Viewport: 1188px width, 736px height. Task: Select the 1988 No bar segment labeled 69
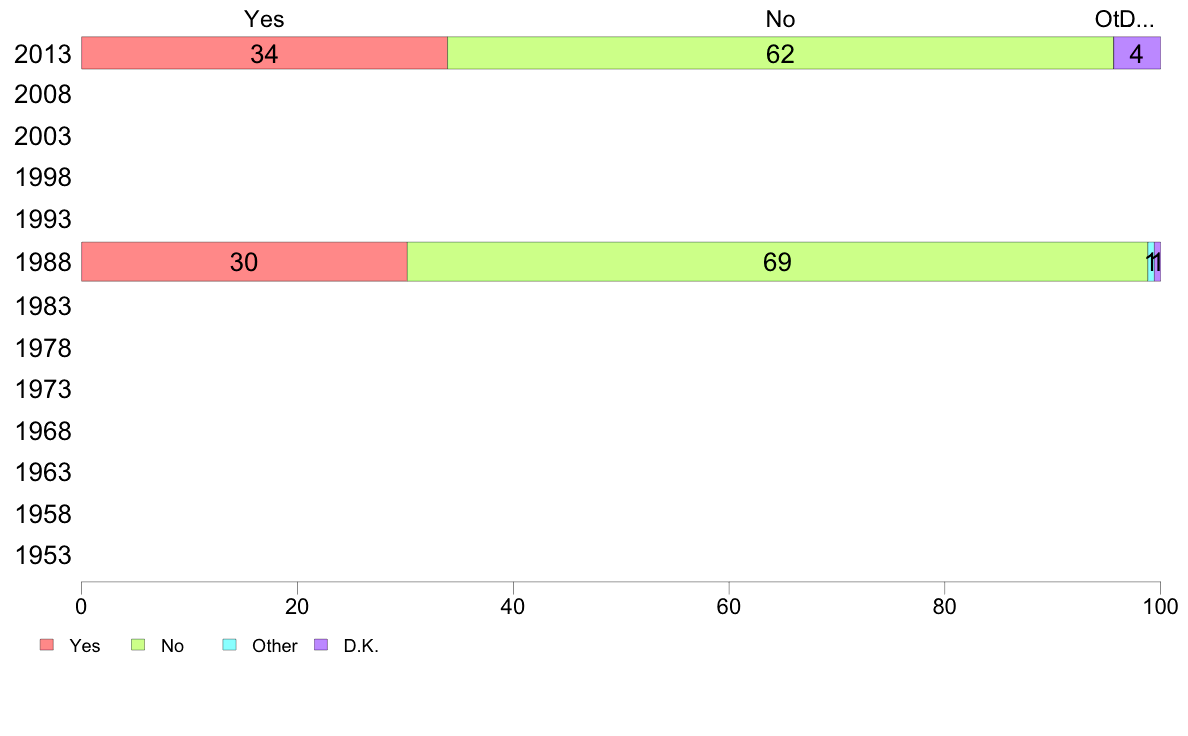pyautogui.click(x=777, y=262)
